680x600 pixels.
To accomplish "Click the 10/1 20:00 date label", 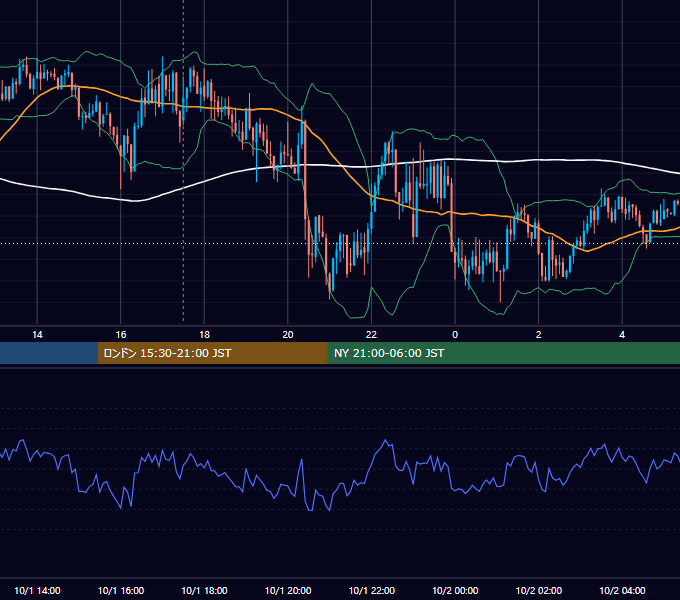I will coord(288,590).
